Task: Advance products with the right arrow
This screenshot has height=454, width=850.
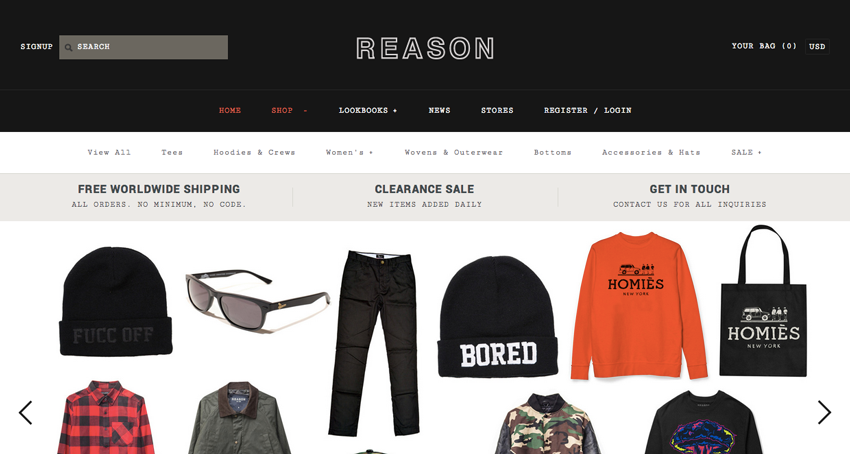Action: coord(824,413)
